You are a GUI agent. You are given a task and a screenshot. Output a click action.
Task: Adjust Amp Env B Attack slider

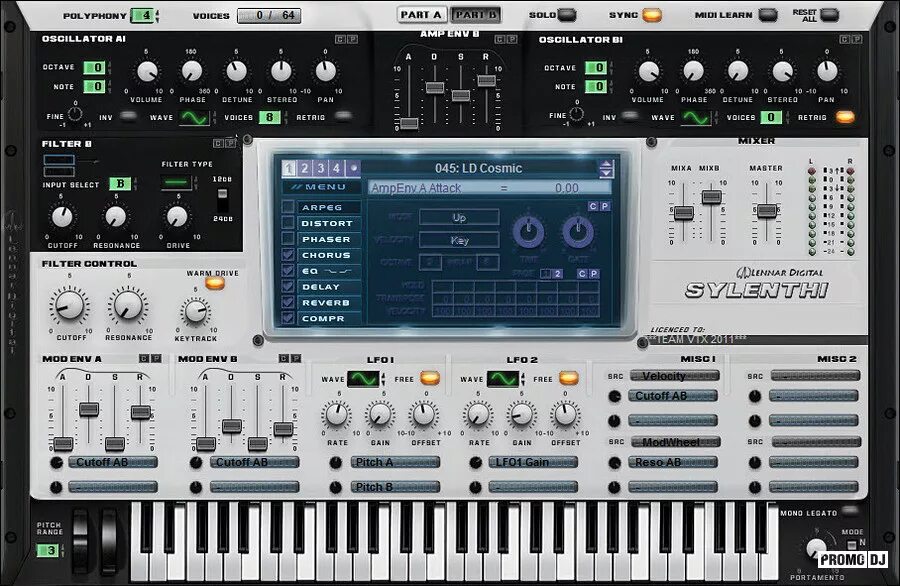(409, 123)
